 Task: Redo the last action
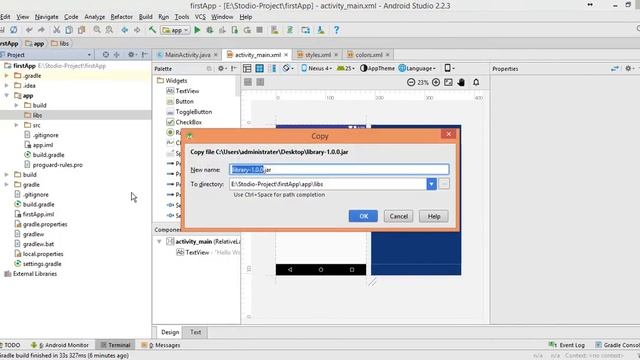click(41, 30)
